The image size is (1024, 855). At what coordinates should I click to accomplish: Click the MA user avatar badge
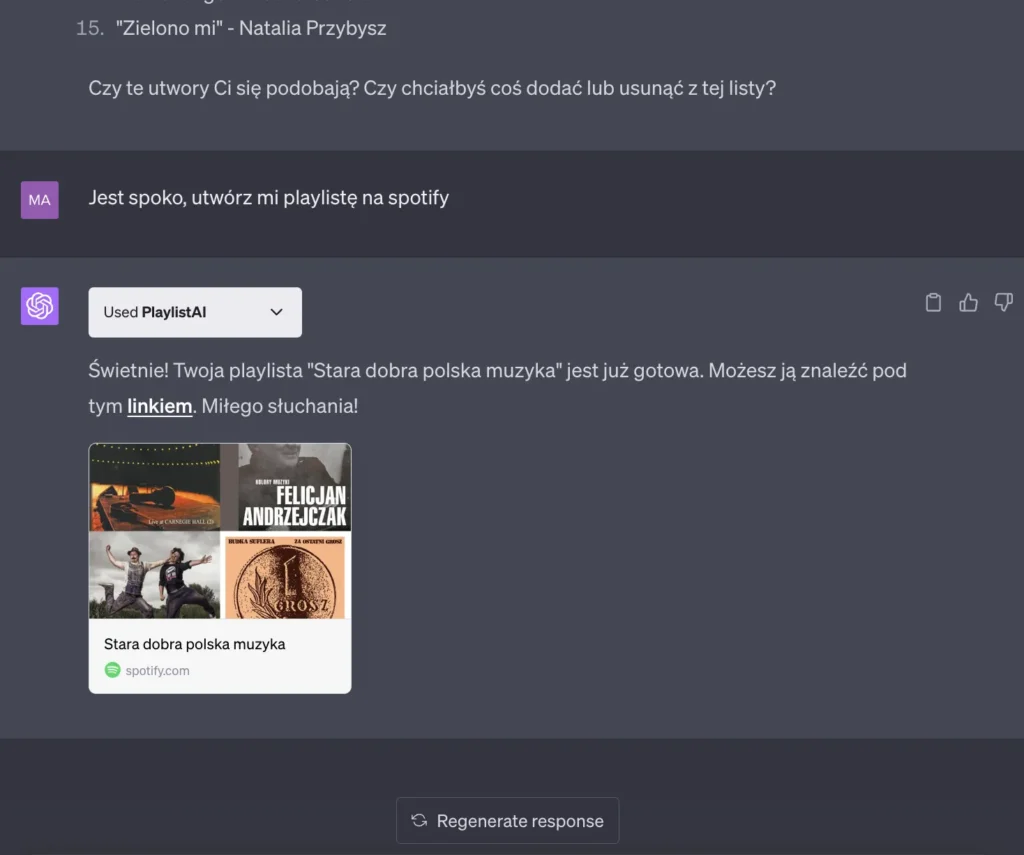(39, 200)
